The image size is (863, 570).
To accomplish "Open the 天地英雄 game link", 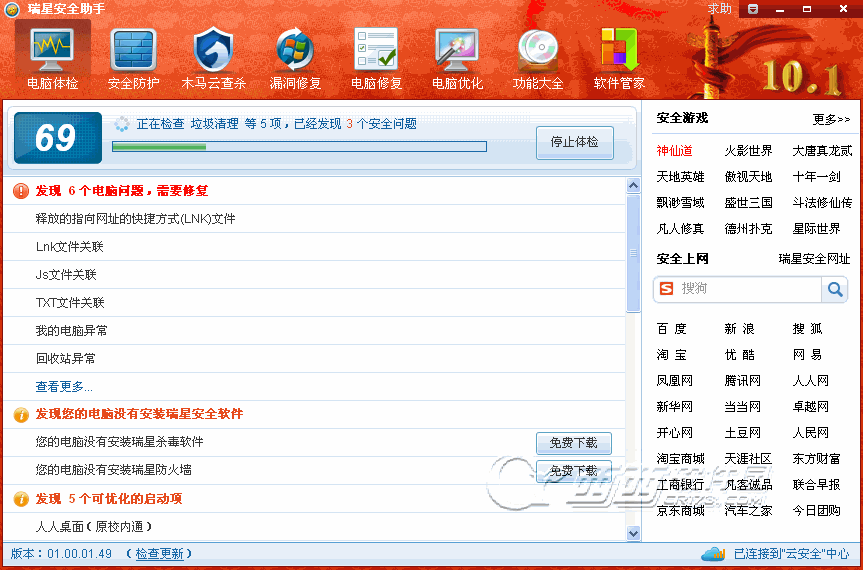I will pos(680,177).
